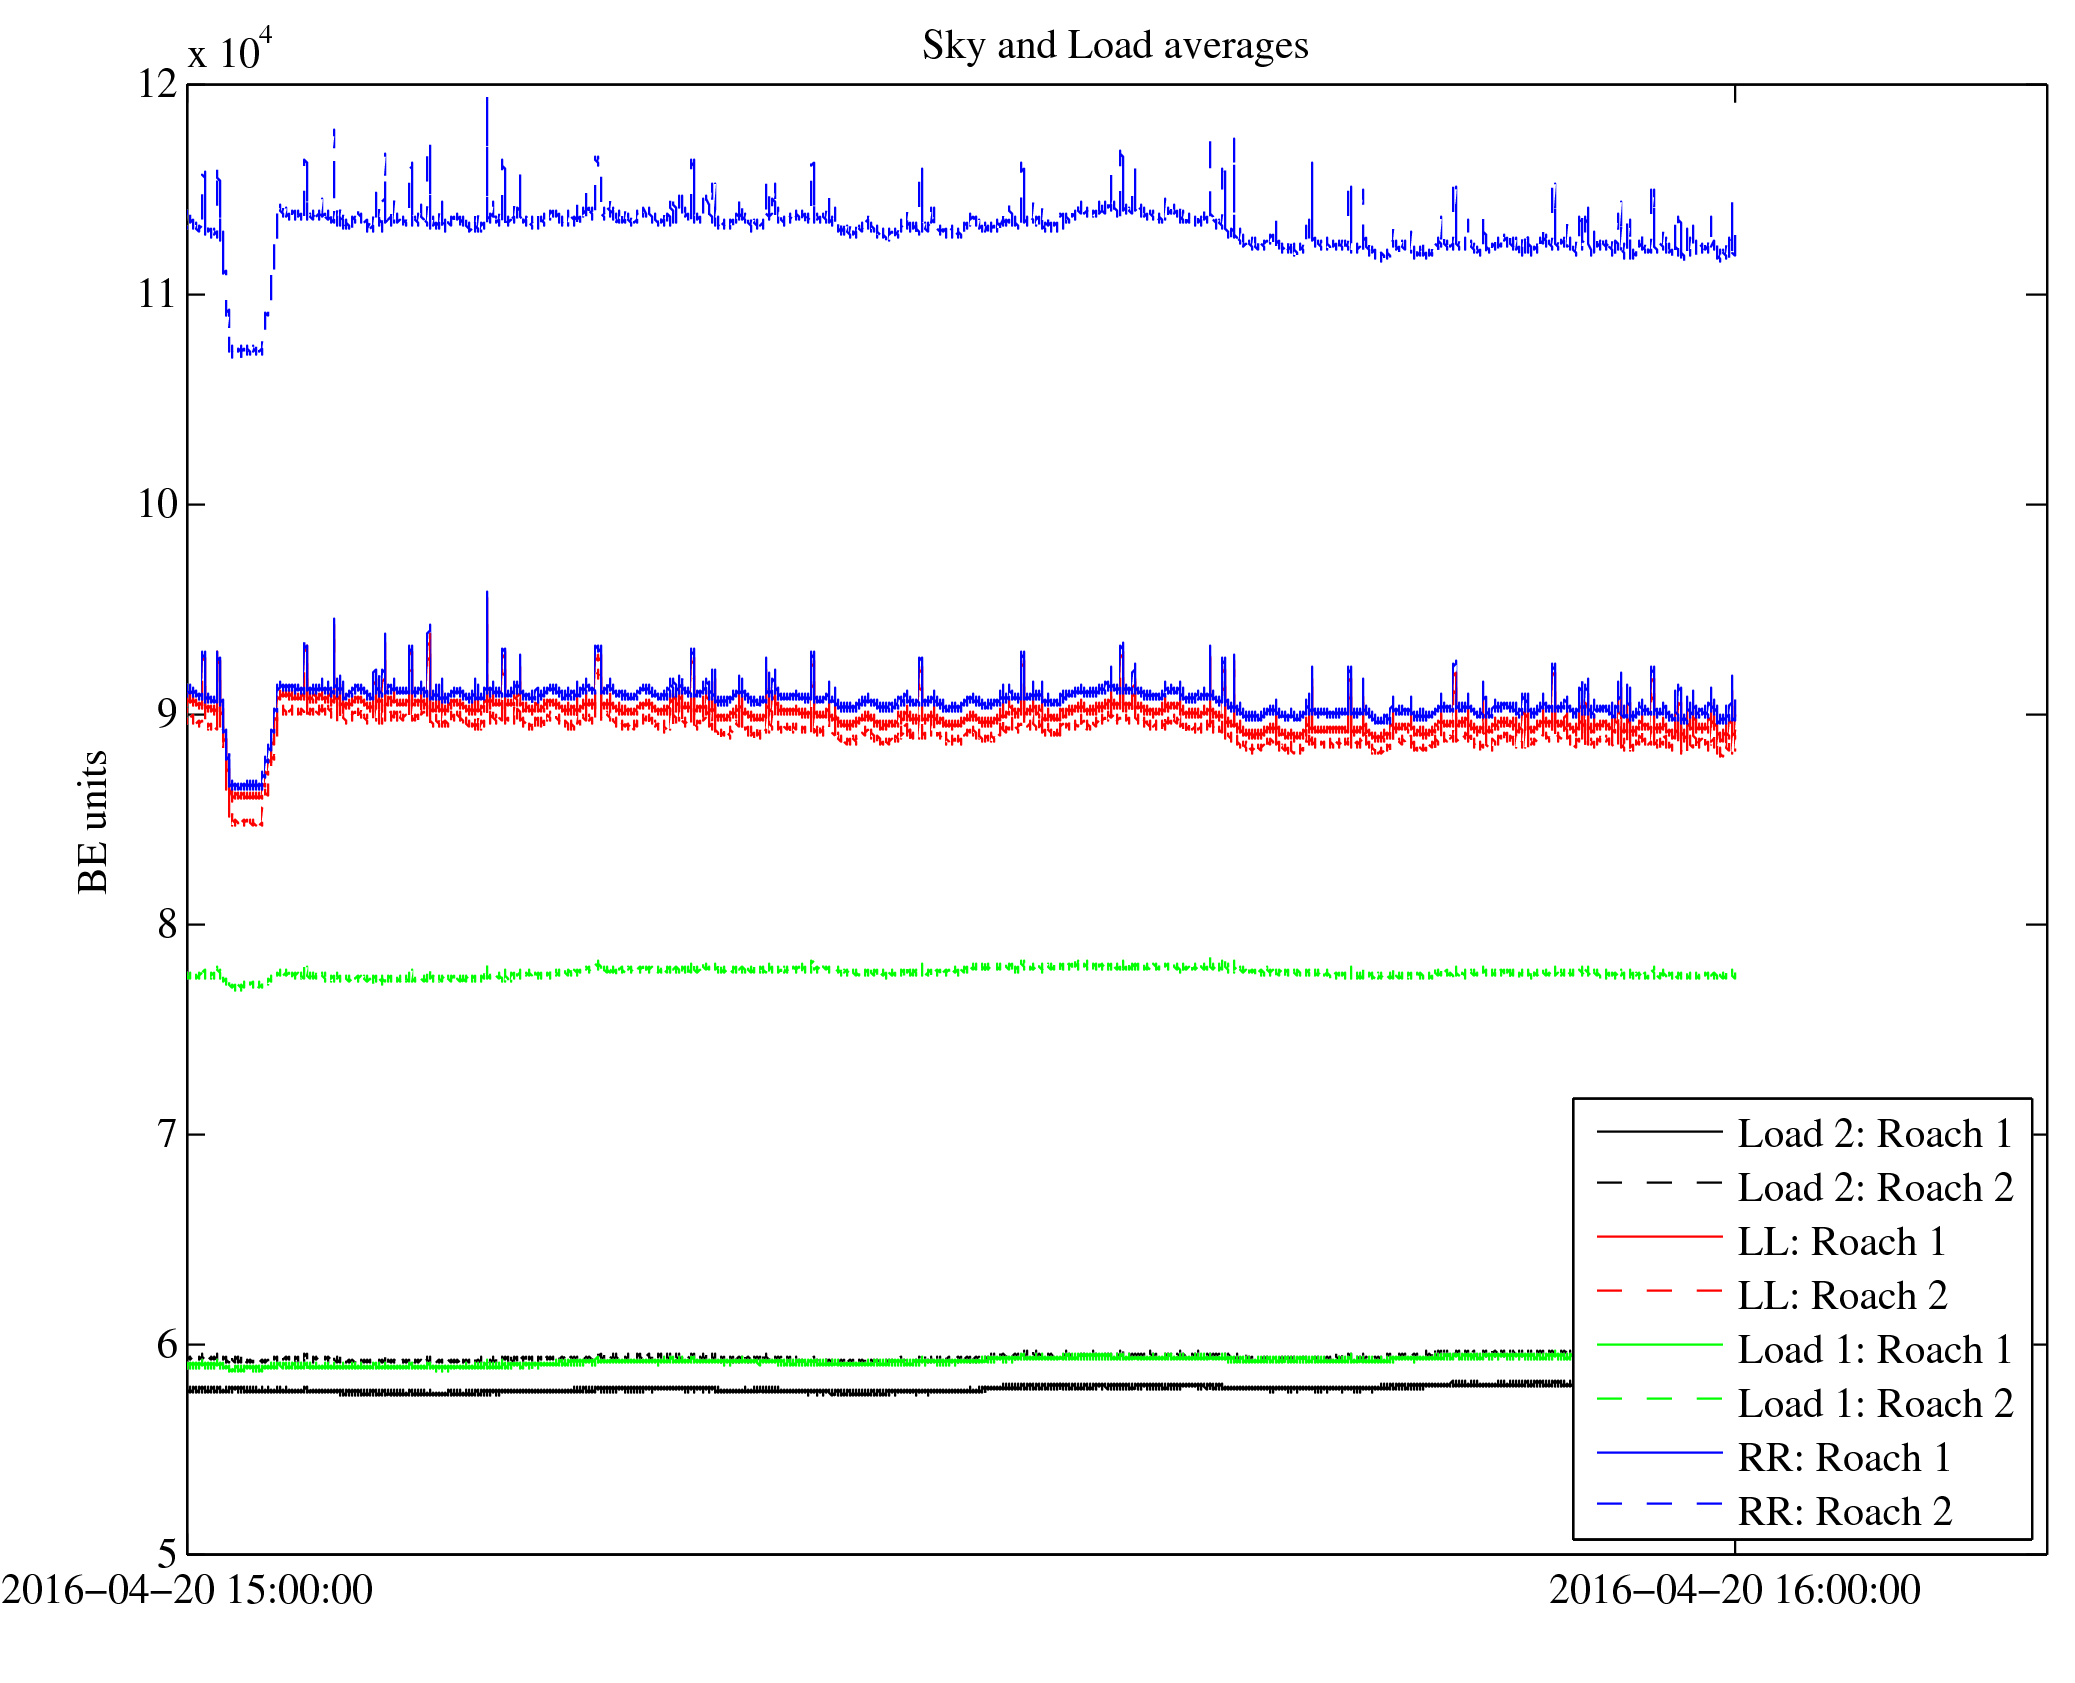The width and height of the screenshot is (2075, 1683).
Task: Select 'Load 1: Roach 2' legend text
Action: pos(1874,1404)
